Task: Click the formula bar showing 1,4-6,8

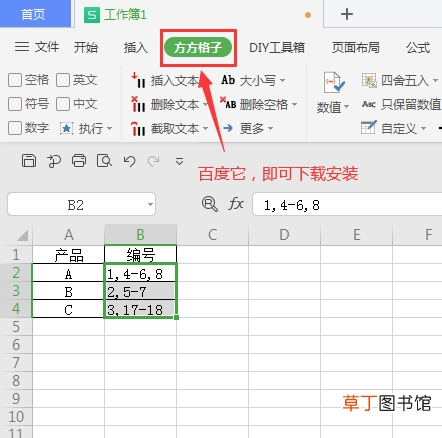Action: pos(347,204)
